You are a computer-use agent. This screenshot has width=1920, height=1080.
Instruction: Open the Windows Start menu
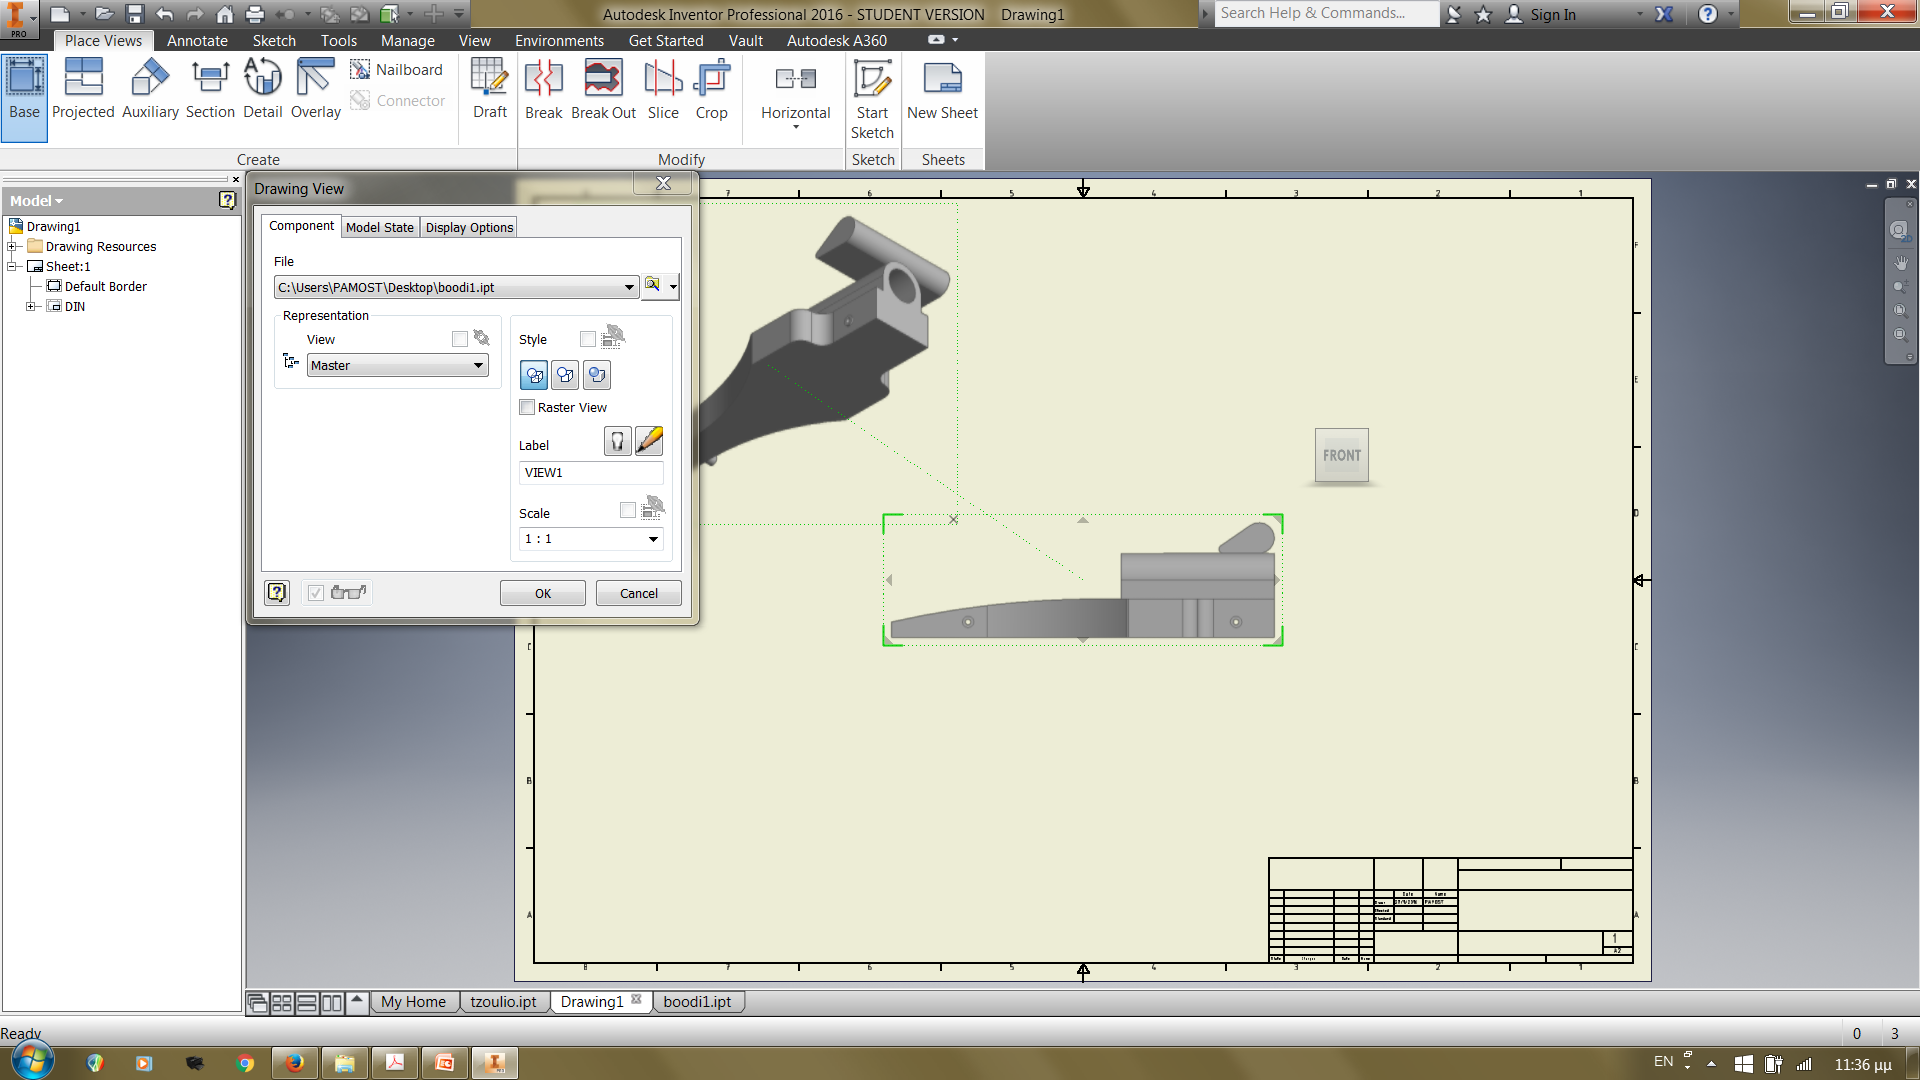(x=31, y=1062)
